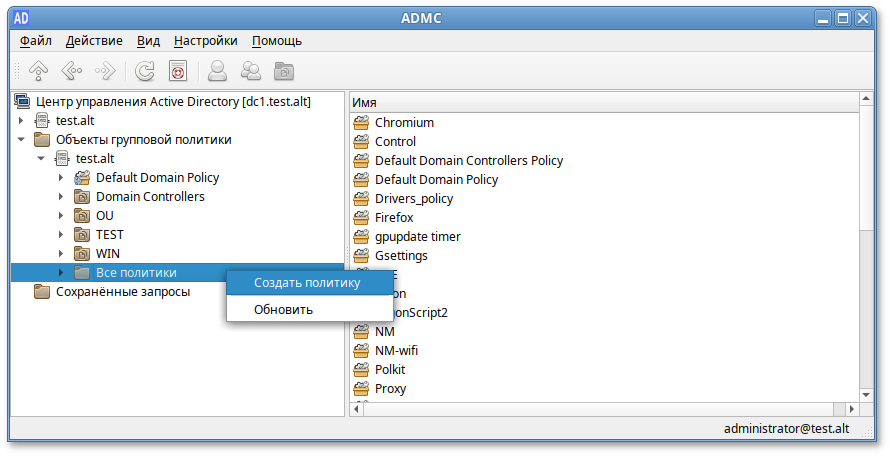
Task: Open the Настройки menu
Action: [x=205, y=41]
